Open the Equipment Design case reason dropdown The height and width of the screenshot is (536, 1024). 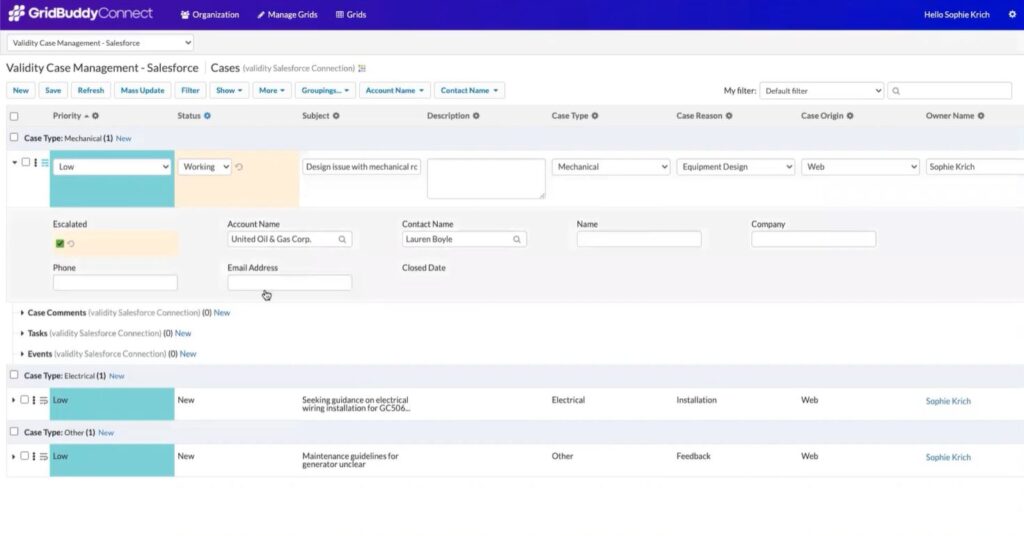(735, 167)
